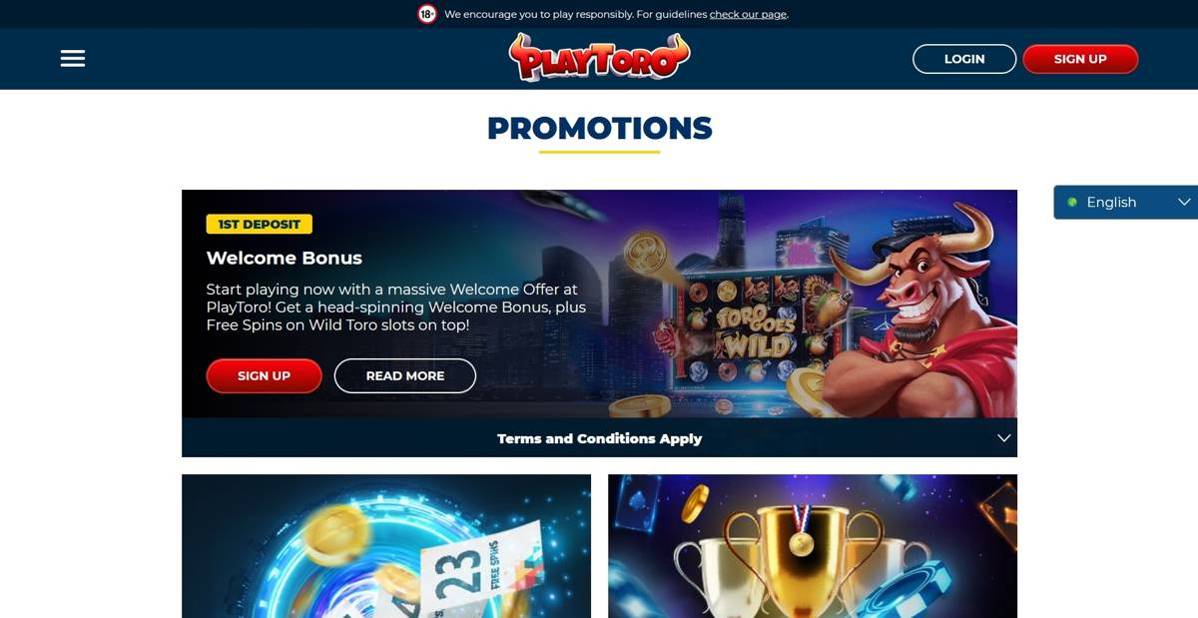Image resolution: width=1198 pixels, height=618 pixels.
Task: Click the 1ST DEPOSIT yellow badge
Action: pyautogui.click(x=259, y=224)
